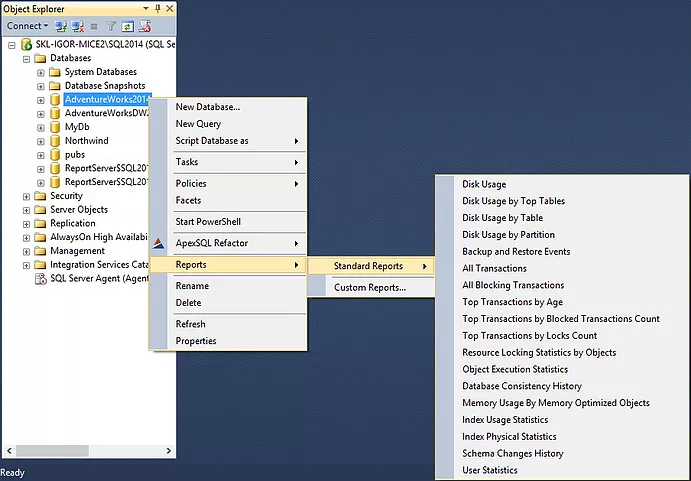The image size is (691, 481).
Task: Select Facets in context menu
Action: pyautogui.click(x=228, y=201)
